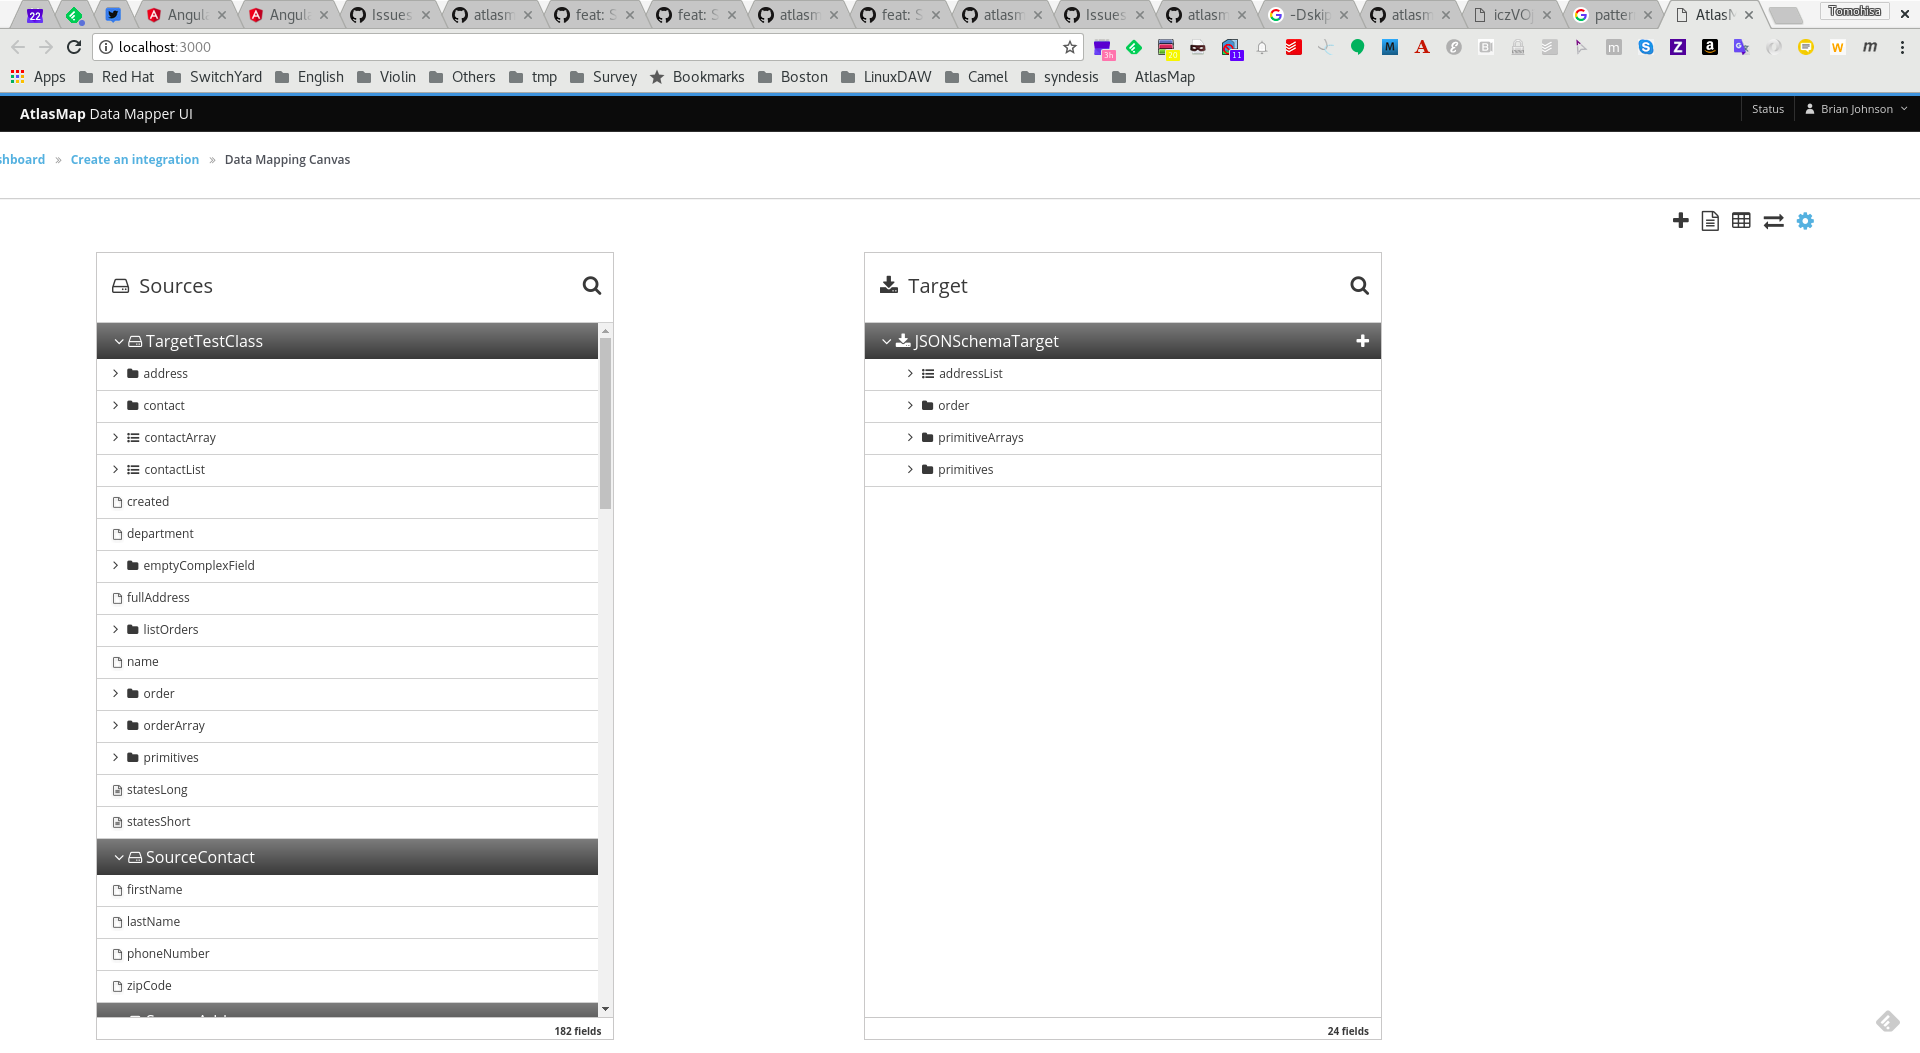This screenshot has height=1053, width=1920.
Task: Click the Sources panel scroll up arrow
Action: [x=605, y=331]
